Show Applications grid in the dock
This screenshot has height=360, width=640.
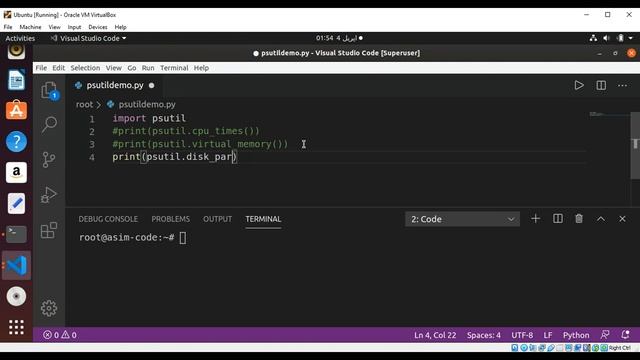coord(16,327)
